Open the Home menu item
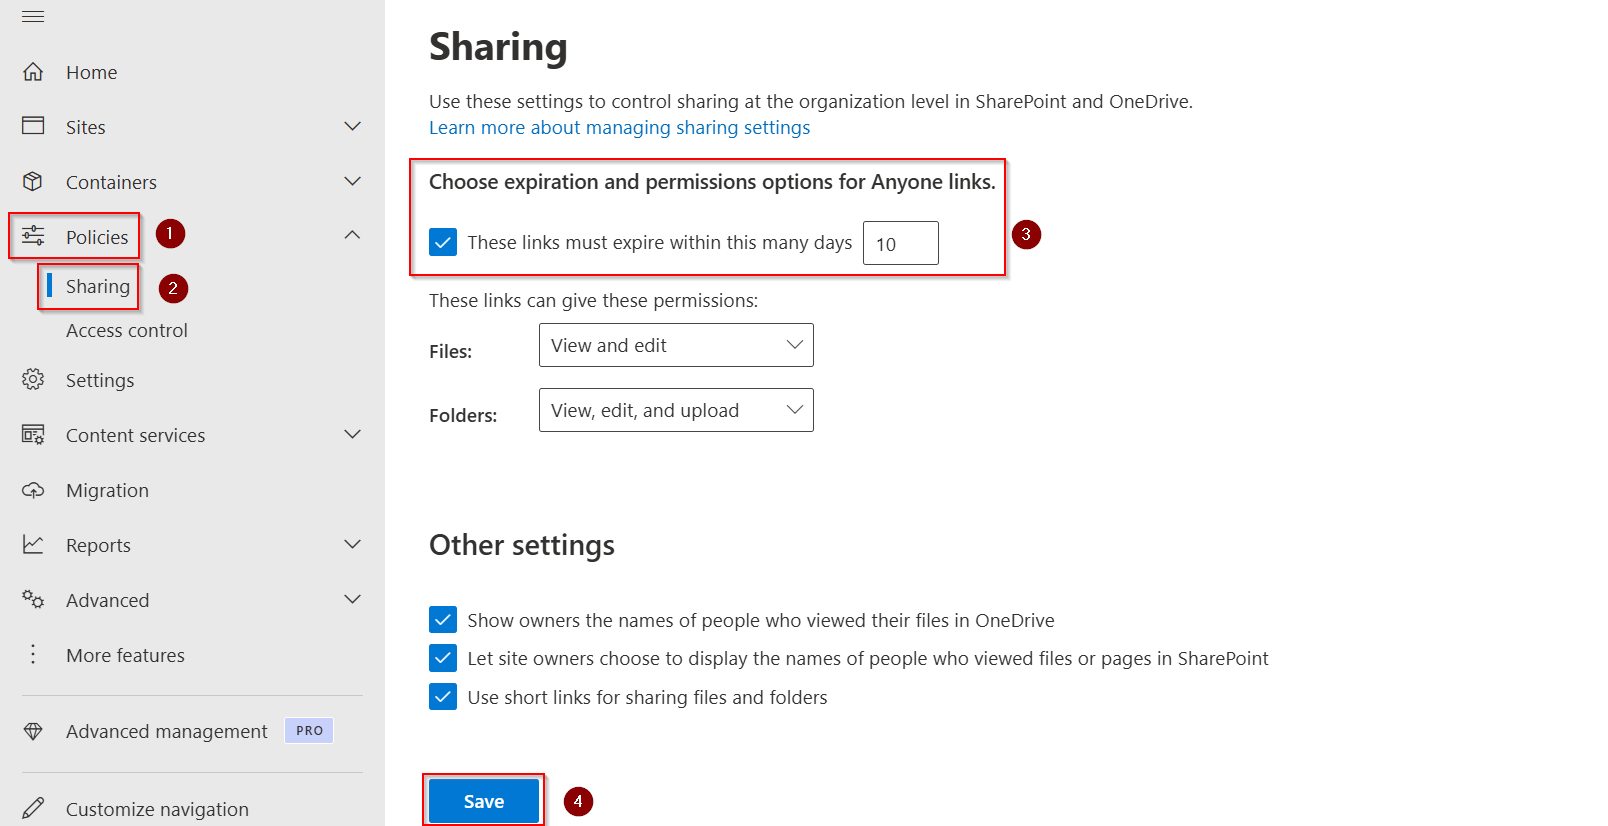This screenshot has width=1608, height=826. pyautogui.click(x=92, y=72)
